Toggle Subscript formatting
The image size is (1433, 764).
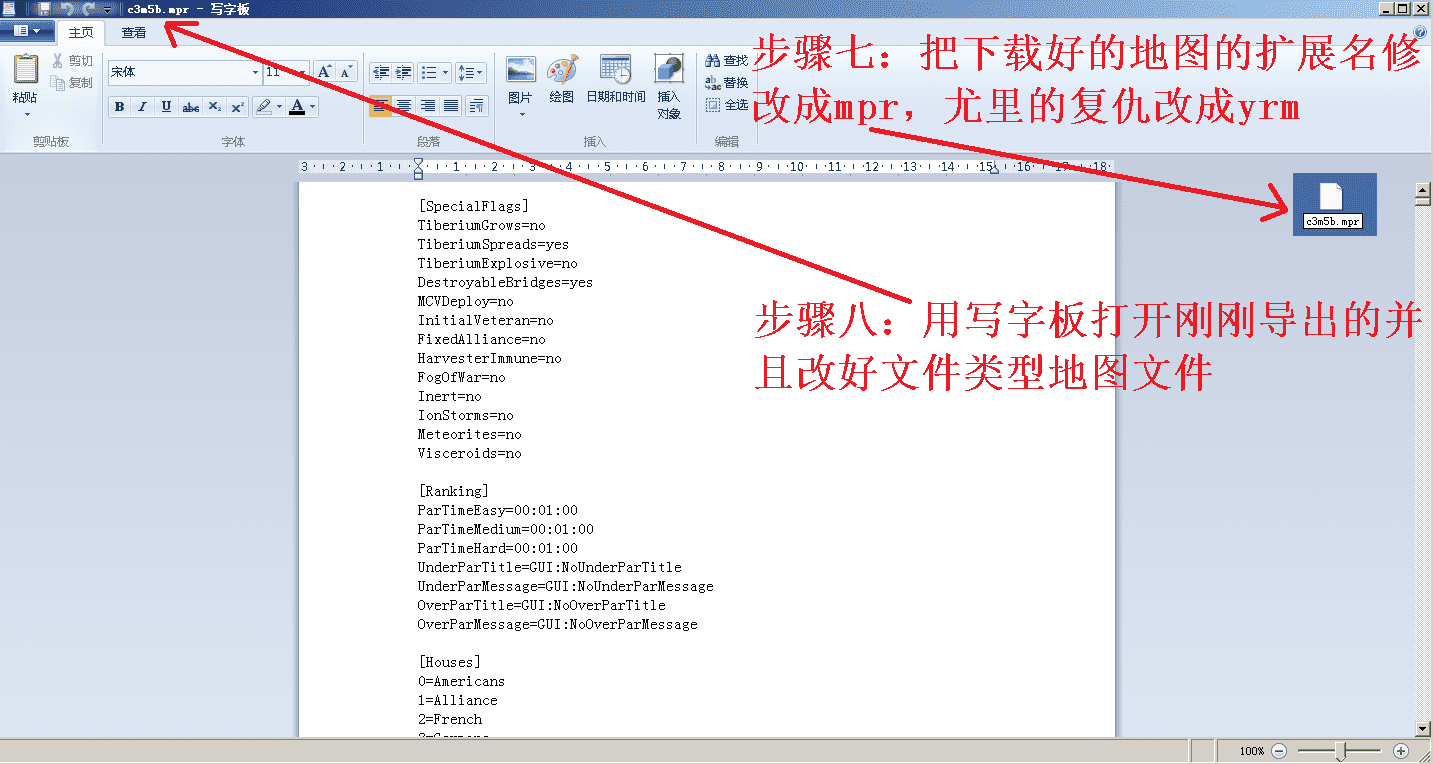(214, 106)
